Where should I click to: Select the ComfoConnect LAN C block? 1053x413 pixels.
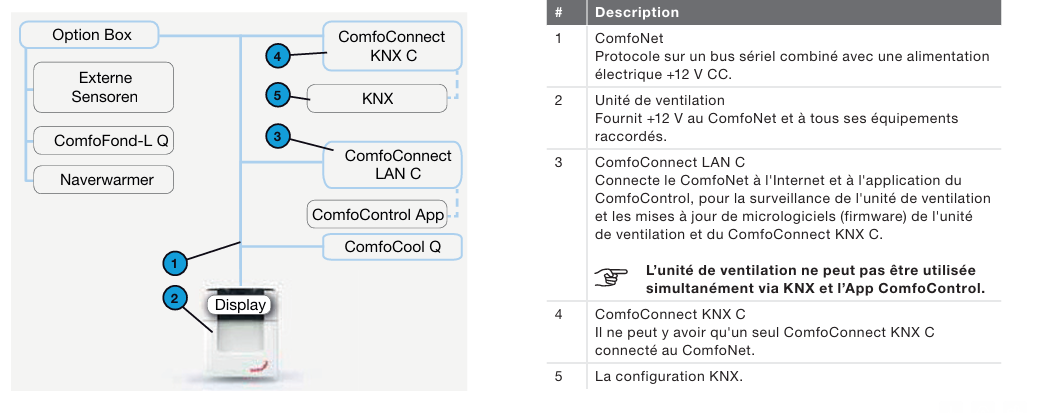click(x=397, y=165)
